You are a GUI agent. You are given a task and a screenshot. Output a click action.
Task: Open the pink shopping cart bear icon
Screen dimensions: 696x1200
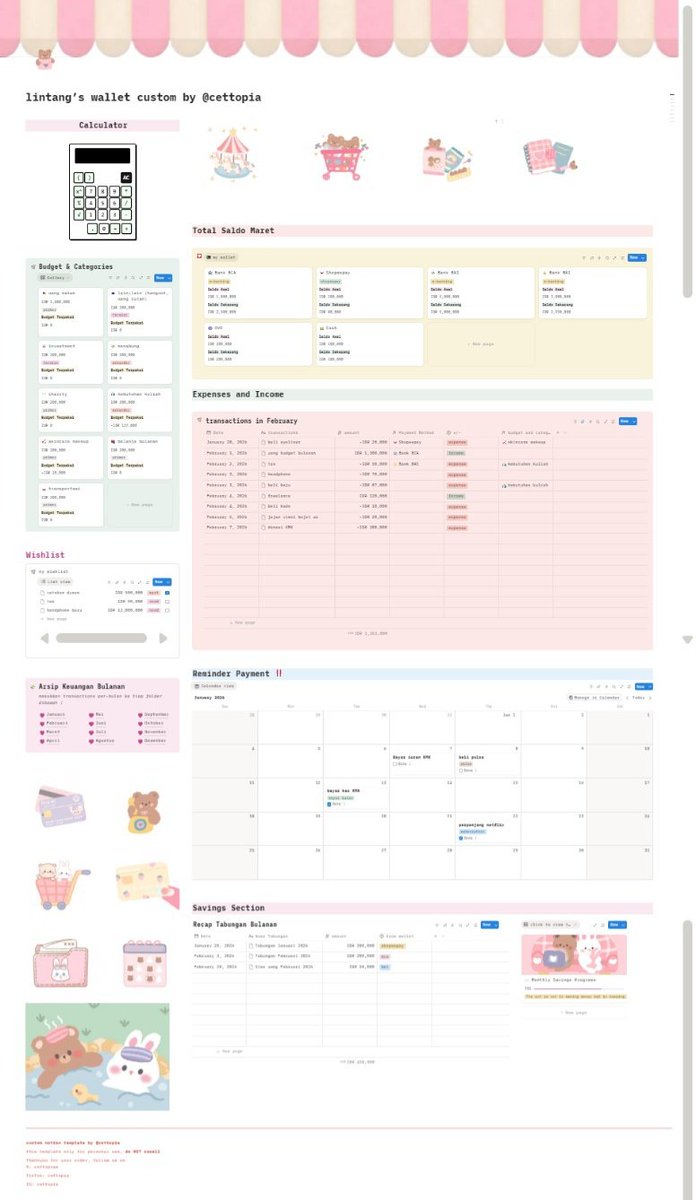pos(343,157)
